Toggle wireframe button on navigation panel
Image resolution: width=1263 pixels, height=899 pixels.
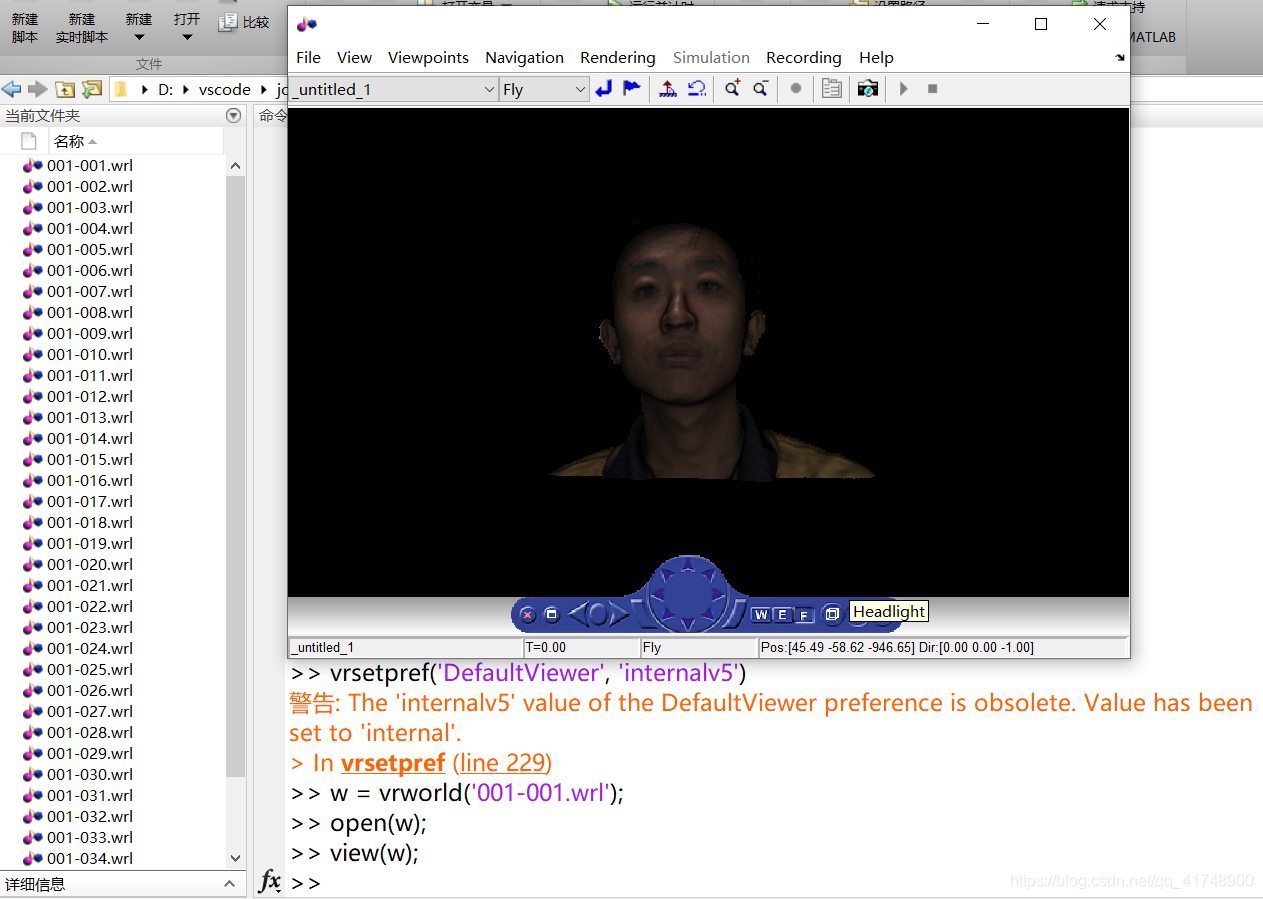[831, 614]
